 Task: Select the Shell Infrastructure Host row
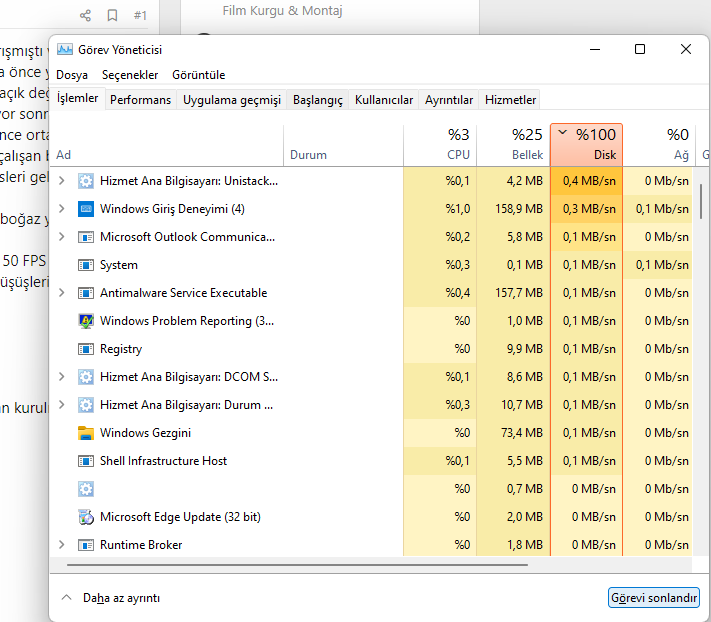(371, 461)
